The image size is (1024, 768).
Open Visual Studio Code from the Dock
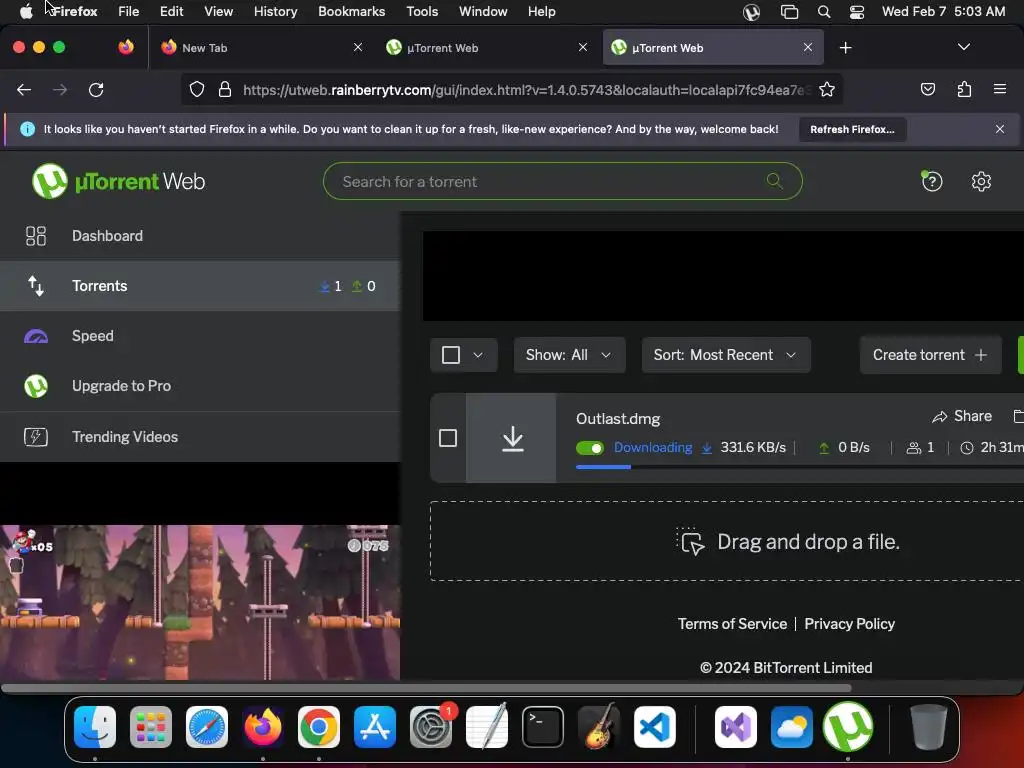tap(654, 727)
